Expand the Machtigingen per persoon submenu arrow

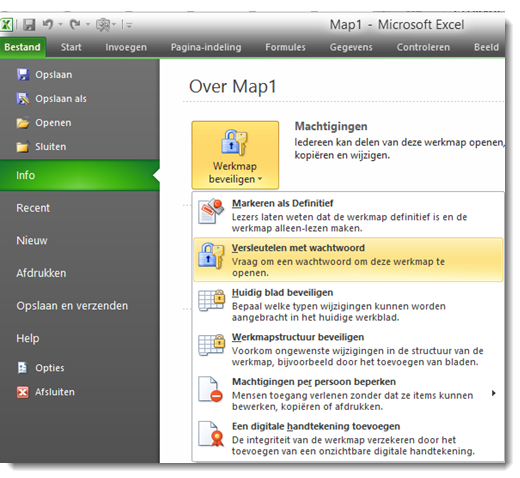494,393
